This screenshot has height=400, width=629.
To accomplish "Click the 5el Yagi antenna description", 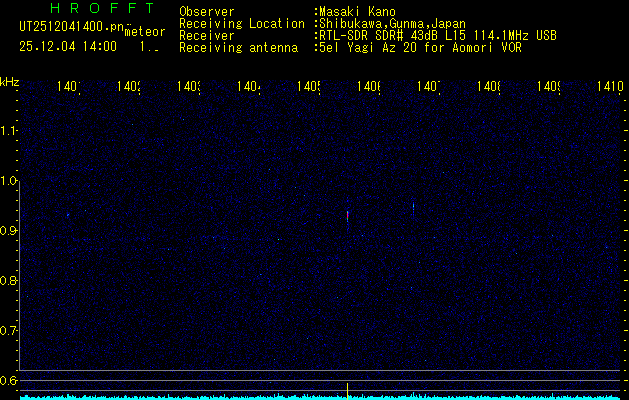I will [x=420, y=48].
